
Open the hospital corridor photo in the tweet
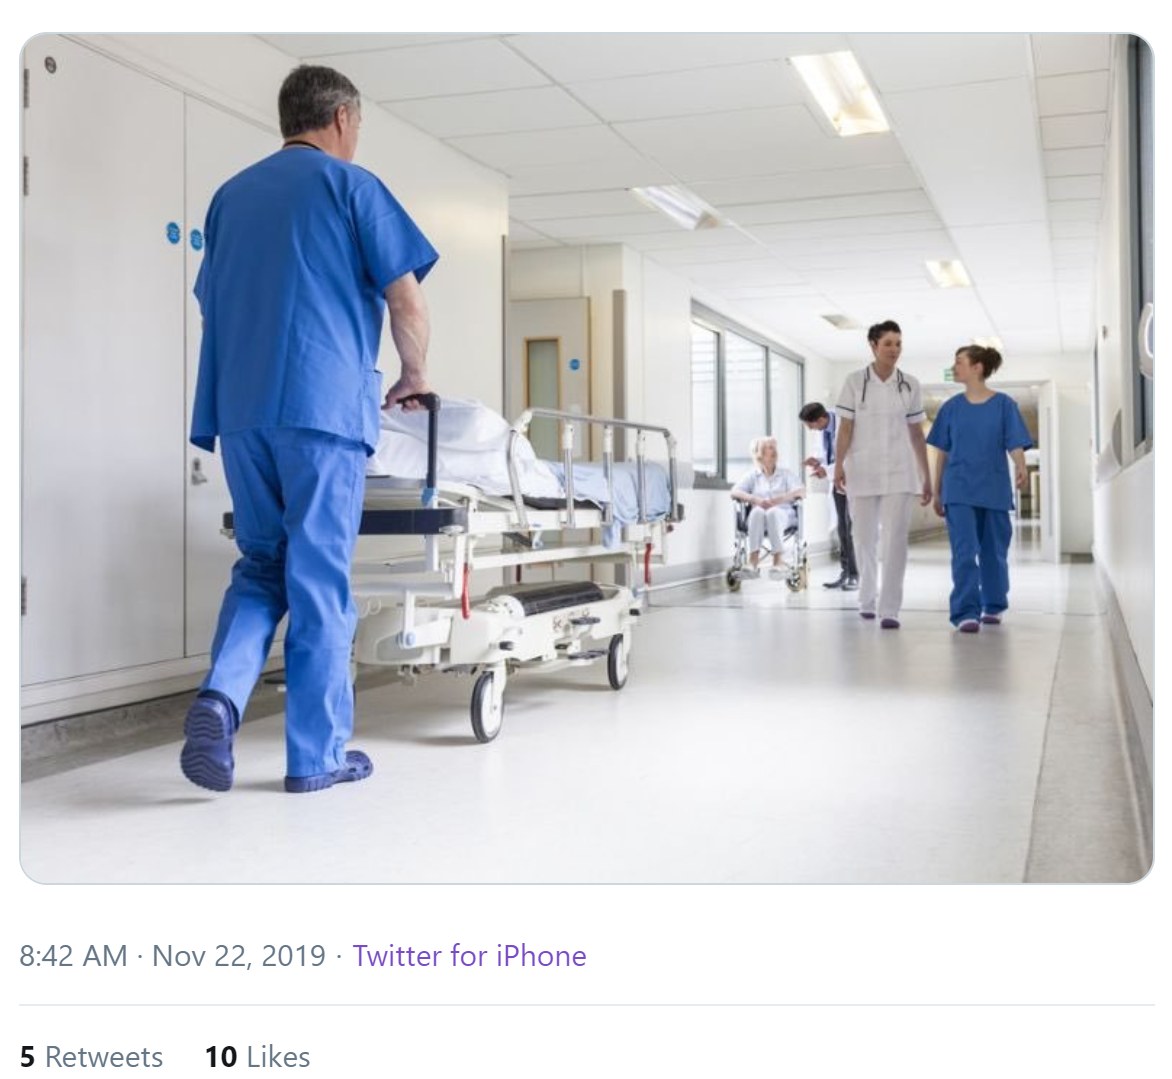(587, 458)
